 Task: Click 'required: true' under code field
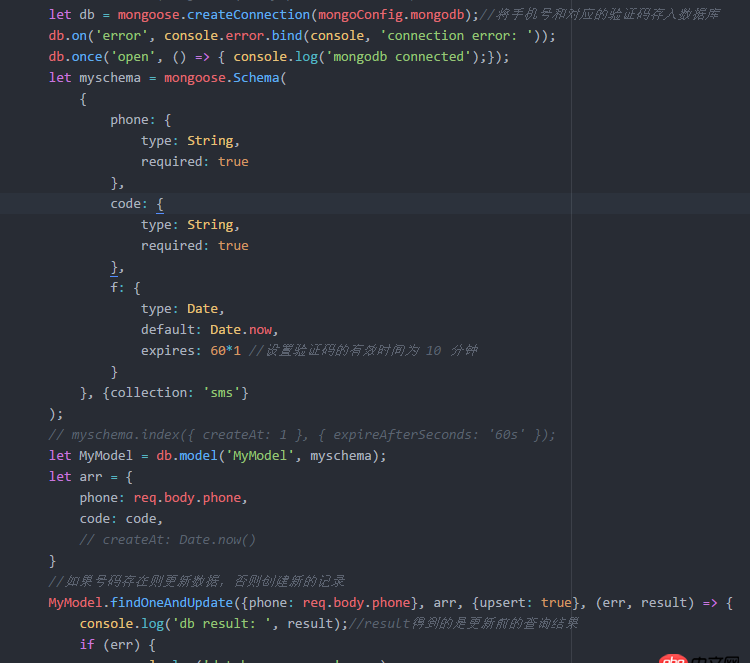(195, 246)
